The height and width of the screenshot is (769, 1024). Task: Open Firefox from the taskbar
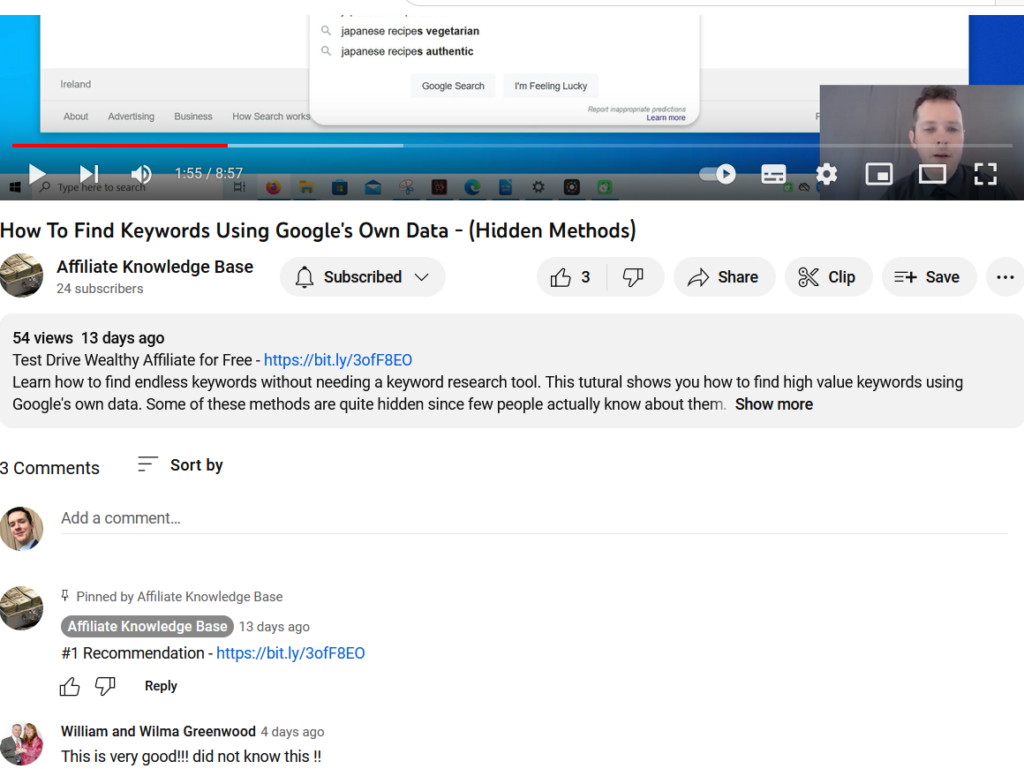(x=273, y=188)
